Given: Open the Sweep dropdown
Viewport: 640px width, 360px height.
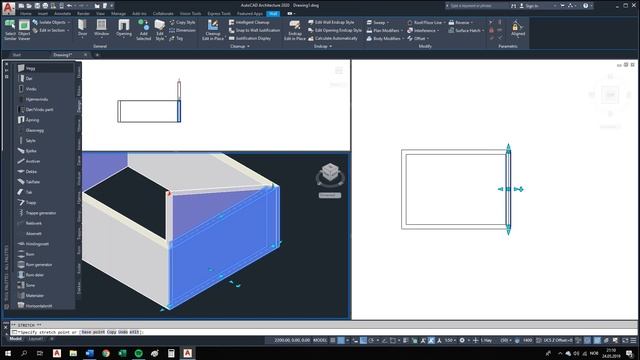Looking at the screenshot, I should point(378,22).
